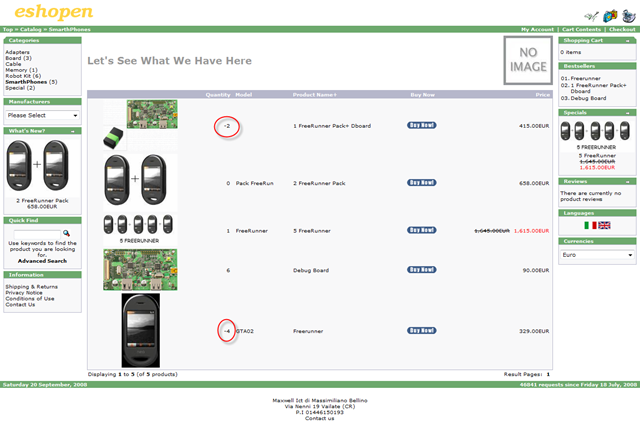
Task: Click the Specials box arrow icon
Action: (630, 113)
